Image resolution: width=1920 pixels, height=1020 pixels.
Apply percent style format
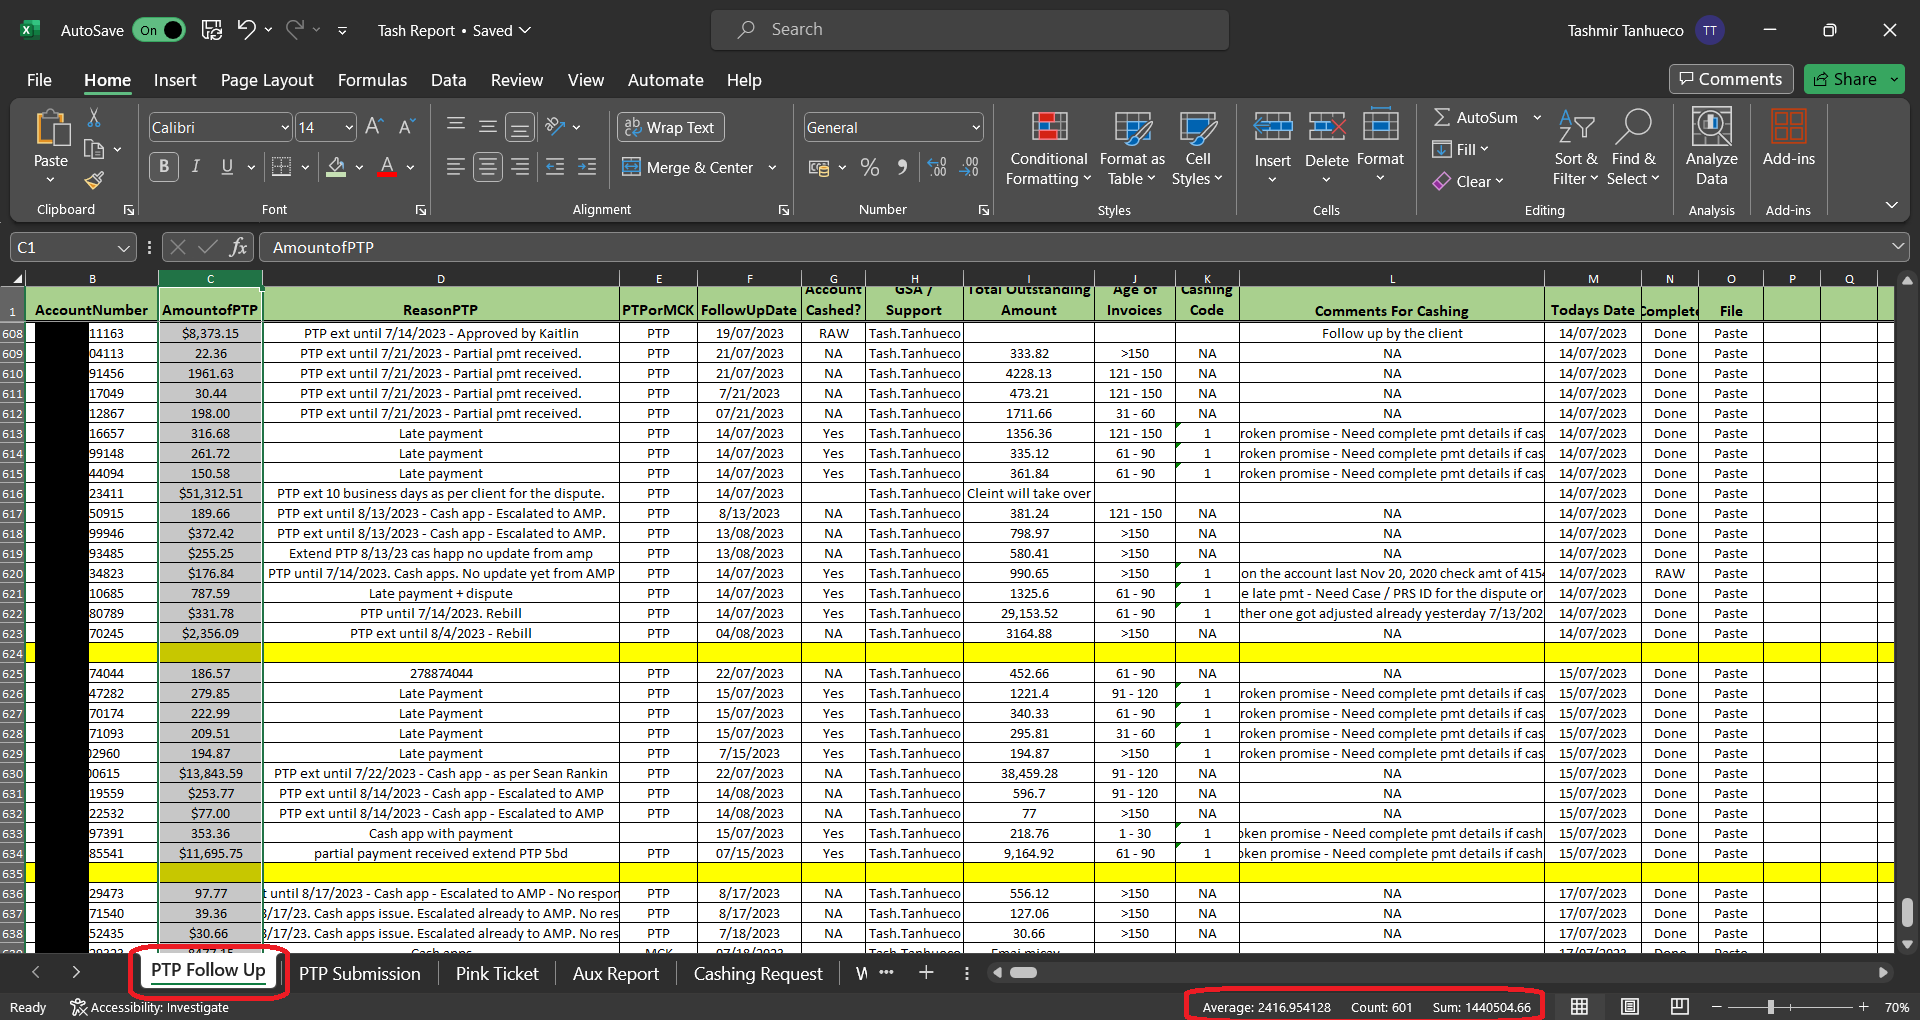click(870, 167)
